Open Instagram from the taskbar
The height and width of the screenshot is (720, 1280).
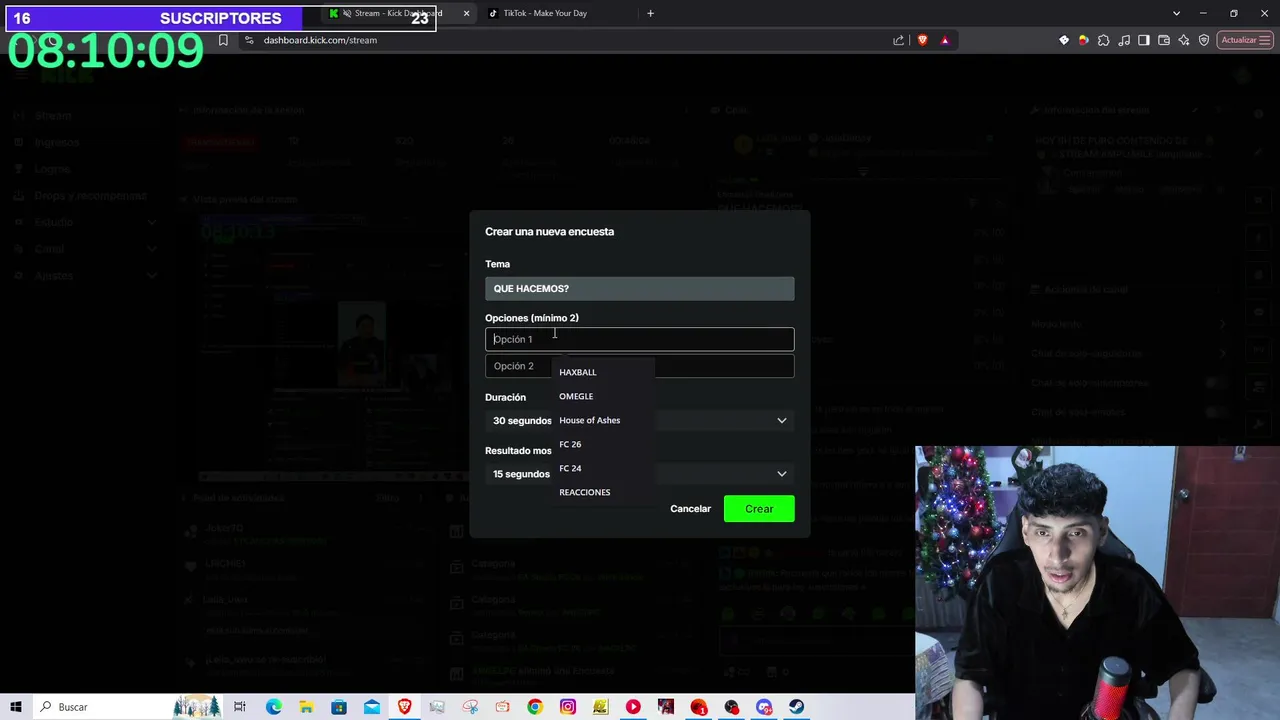tap(568, 707)
